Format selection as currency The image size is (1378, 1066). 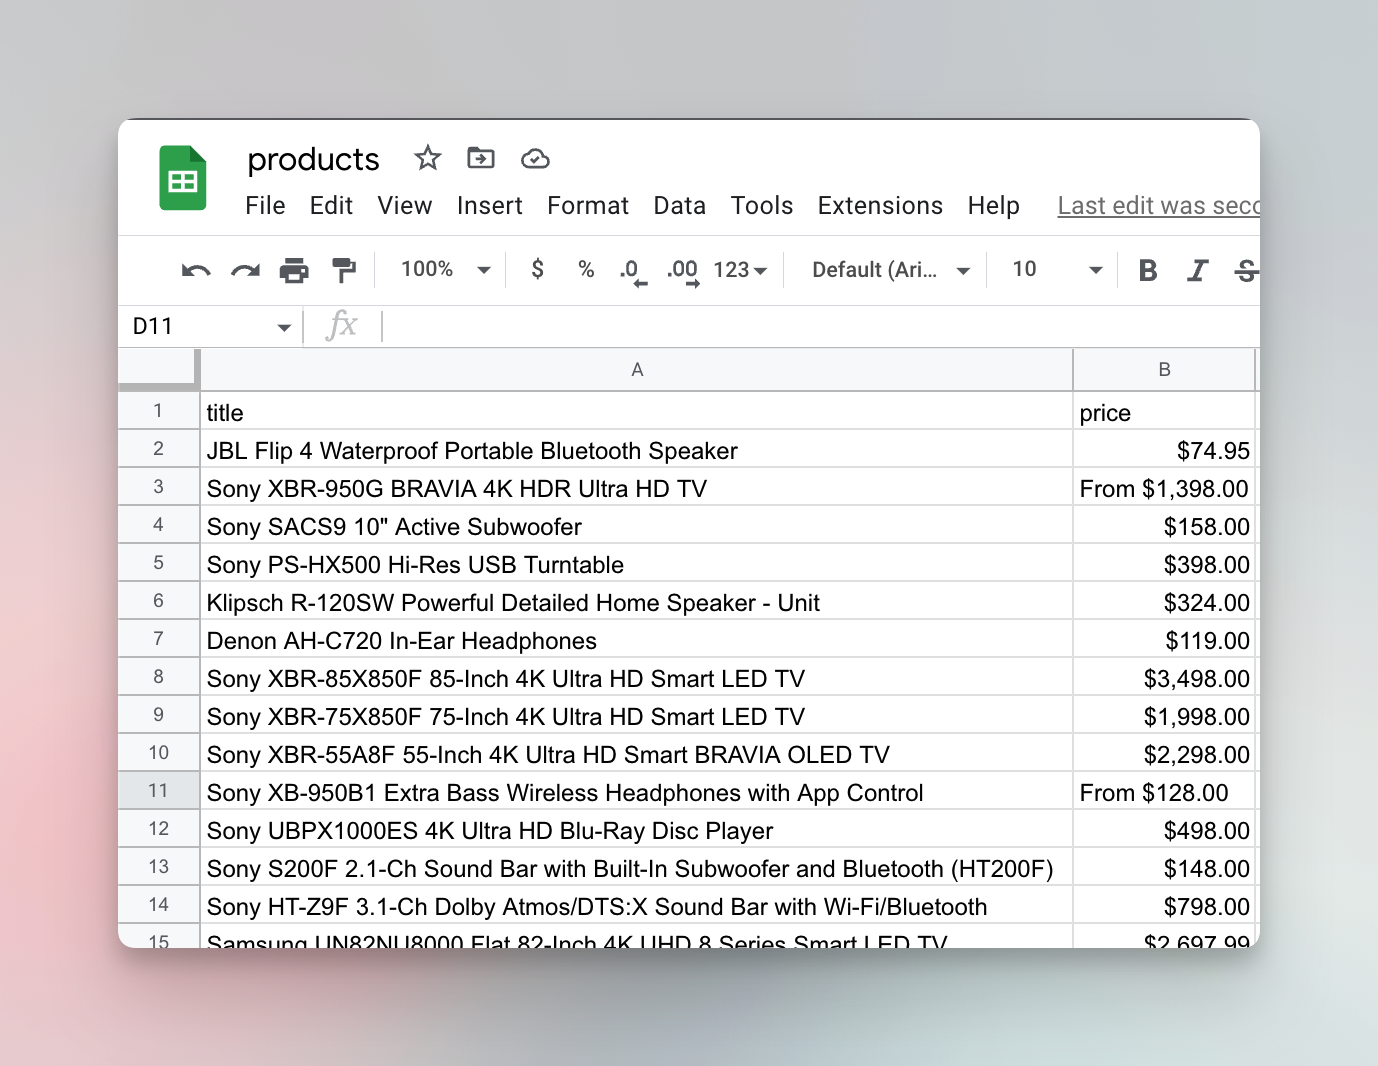point(537,270)
